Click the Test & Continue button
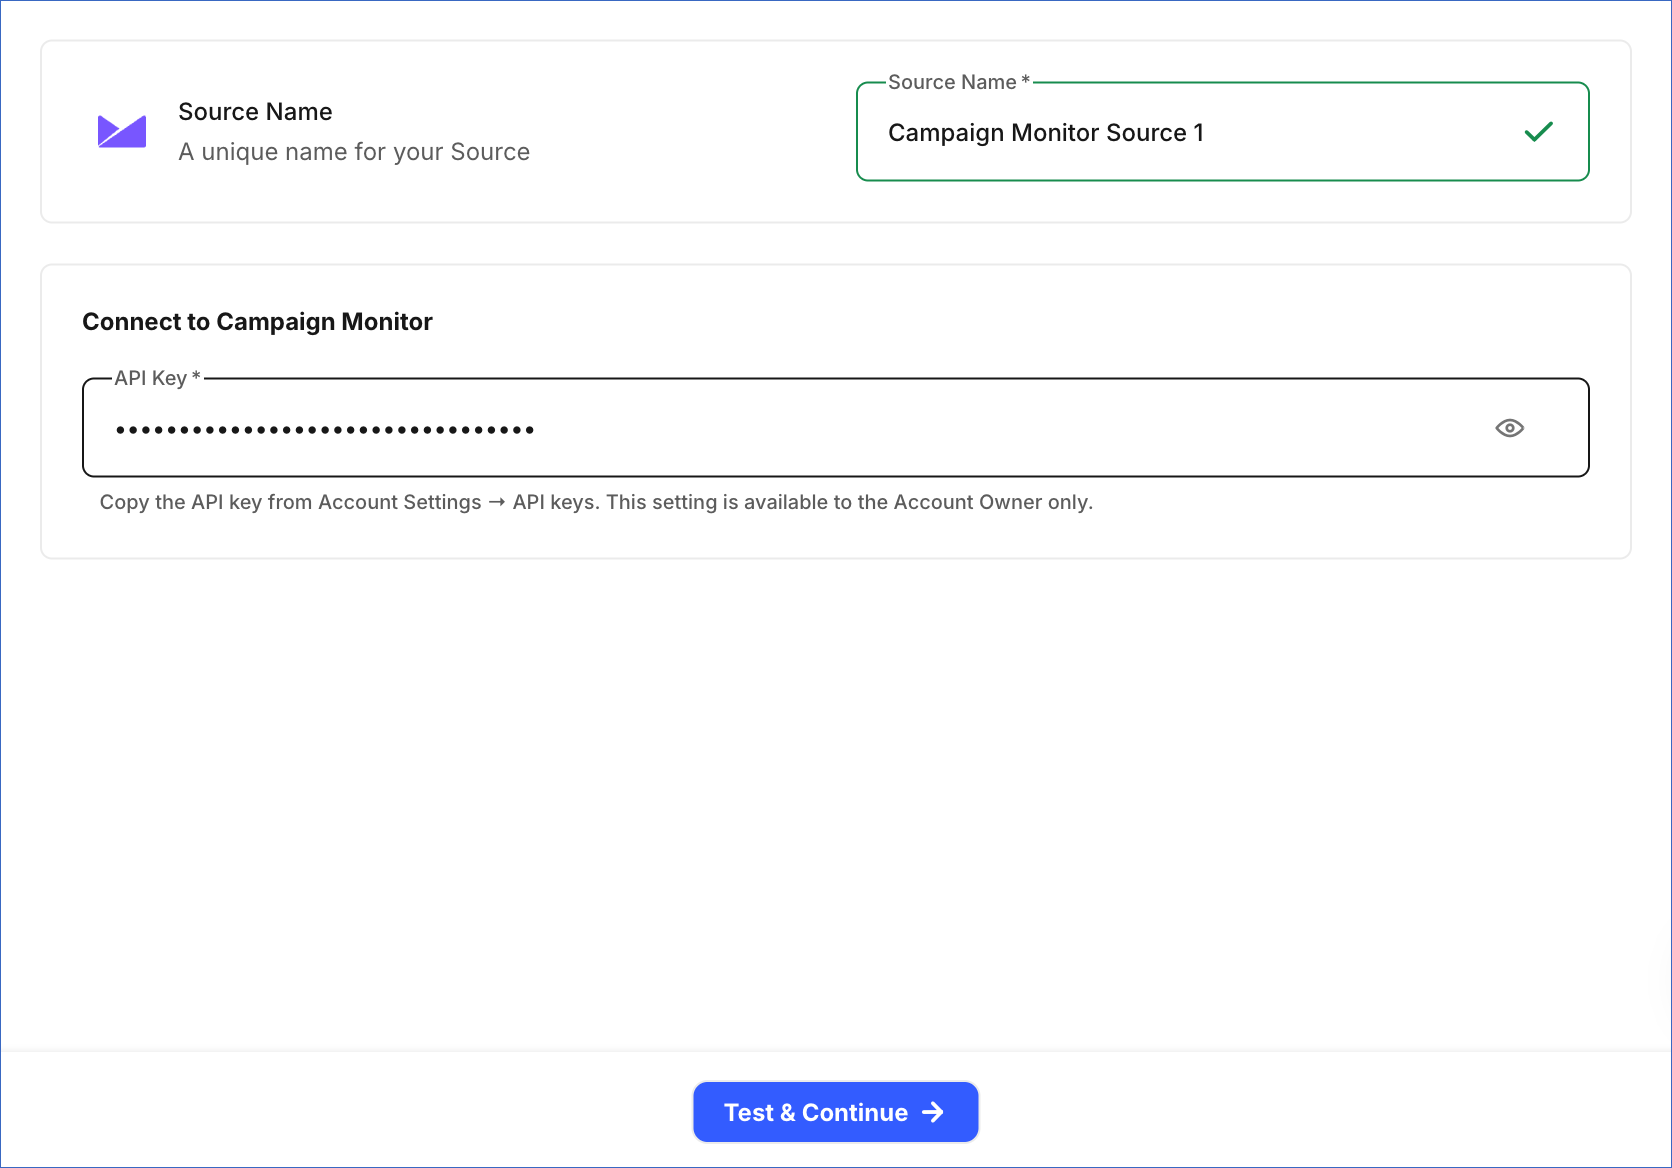This screenshot has height=1168, width=1672. (835, 1112)
